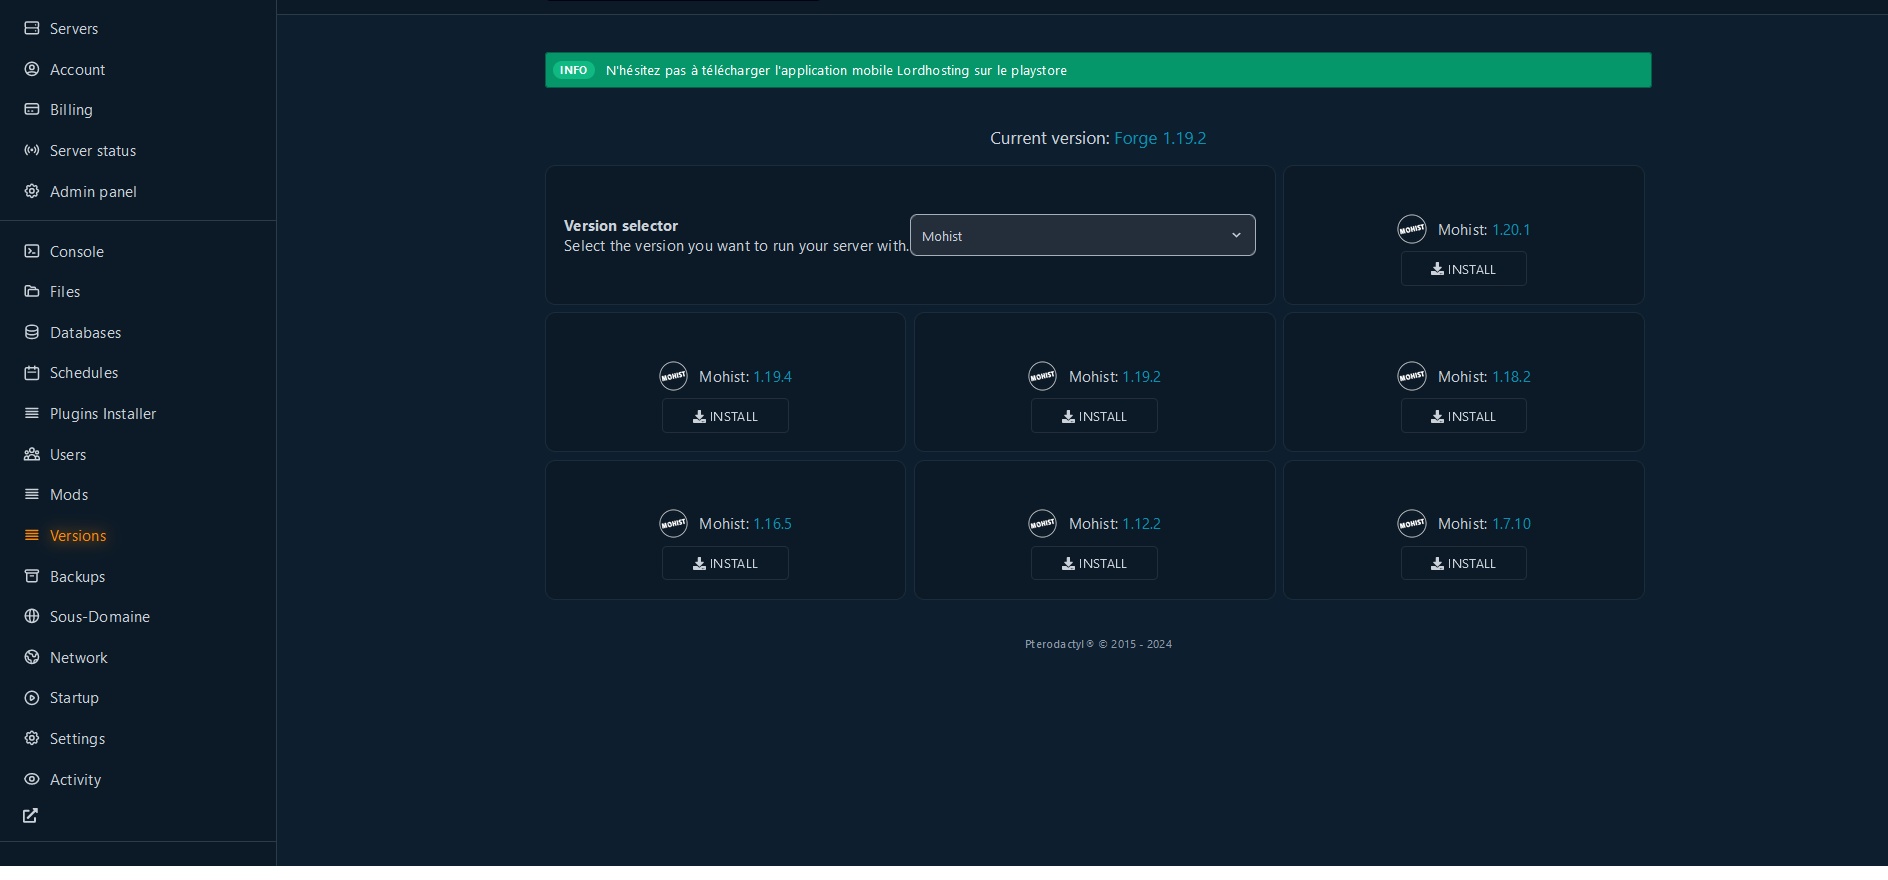Click the external link icon in sidebar
Image resolution: width=1888 pixels, height=880 pixels.
point(31,816)
